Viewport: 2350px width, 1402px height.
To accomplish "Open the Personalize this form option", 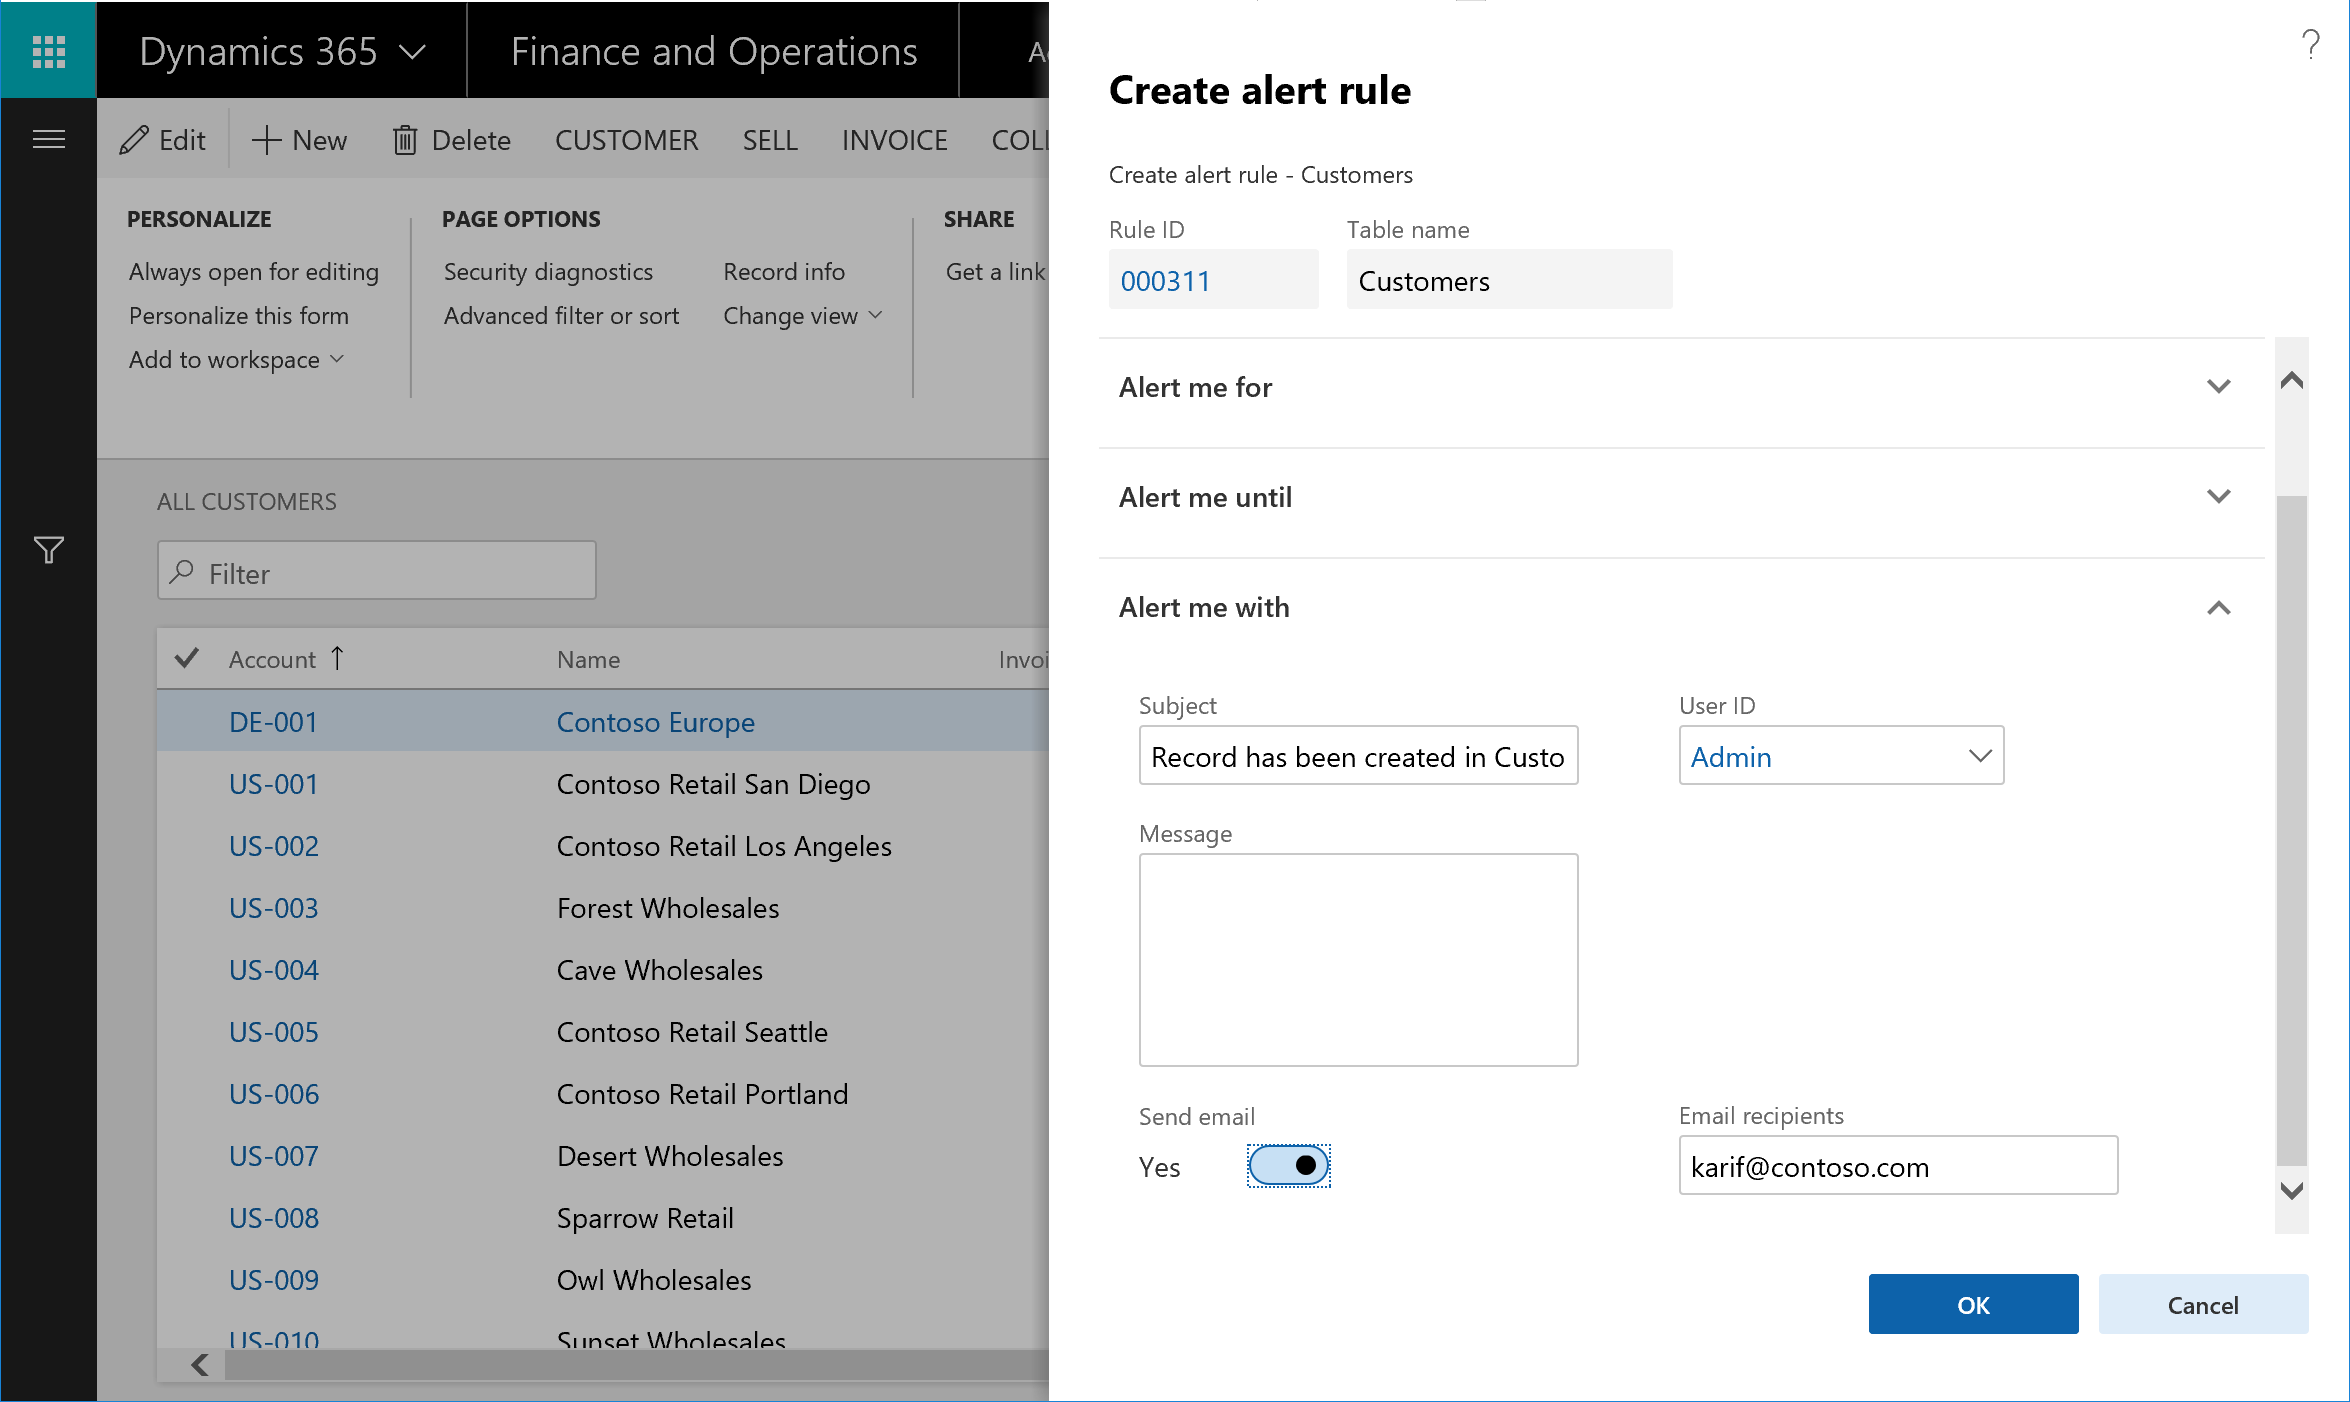I will tap(242, 315).
